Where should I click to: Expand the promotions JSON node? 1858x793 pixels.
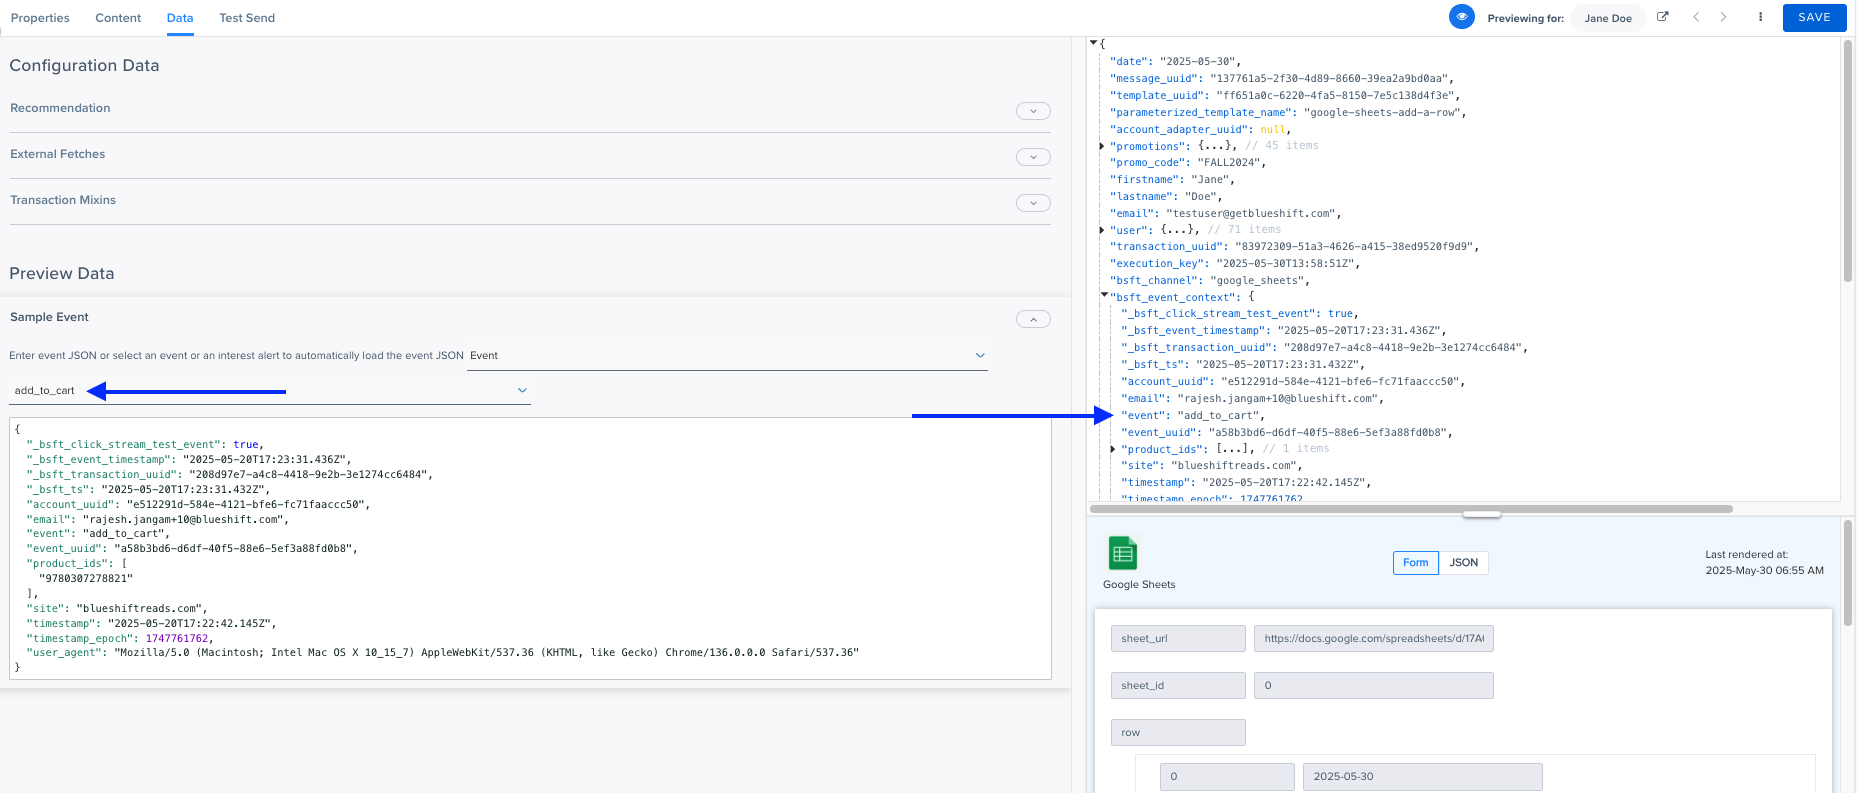point(1102,146)
